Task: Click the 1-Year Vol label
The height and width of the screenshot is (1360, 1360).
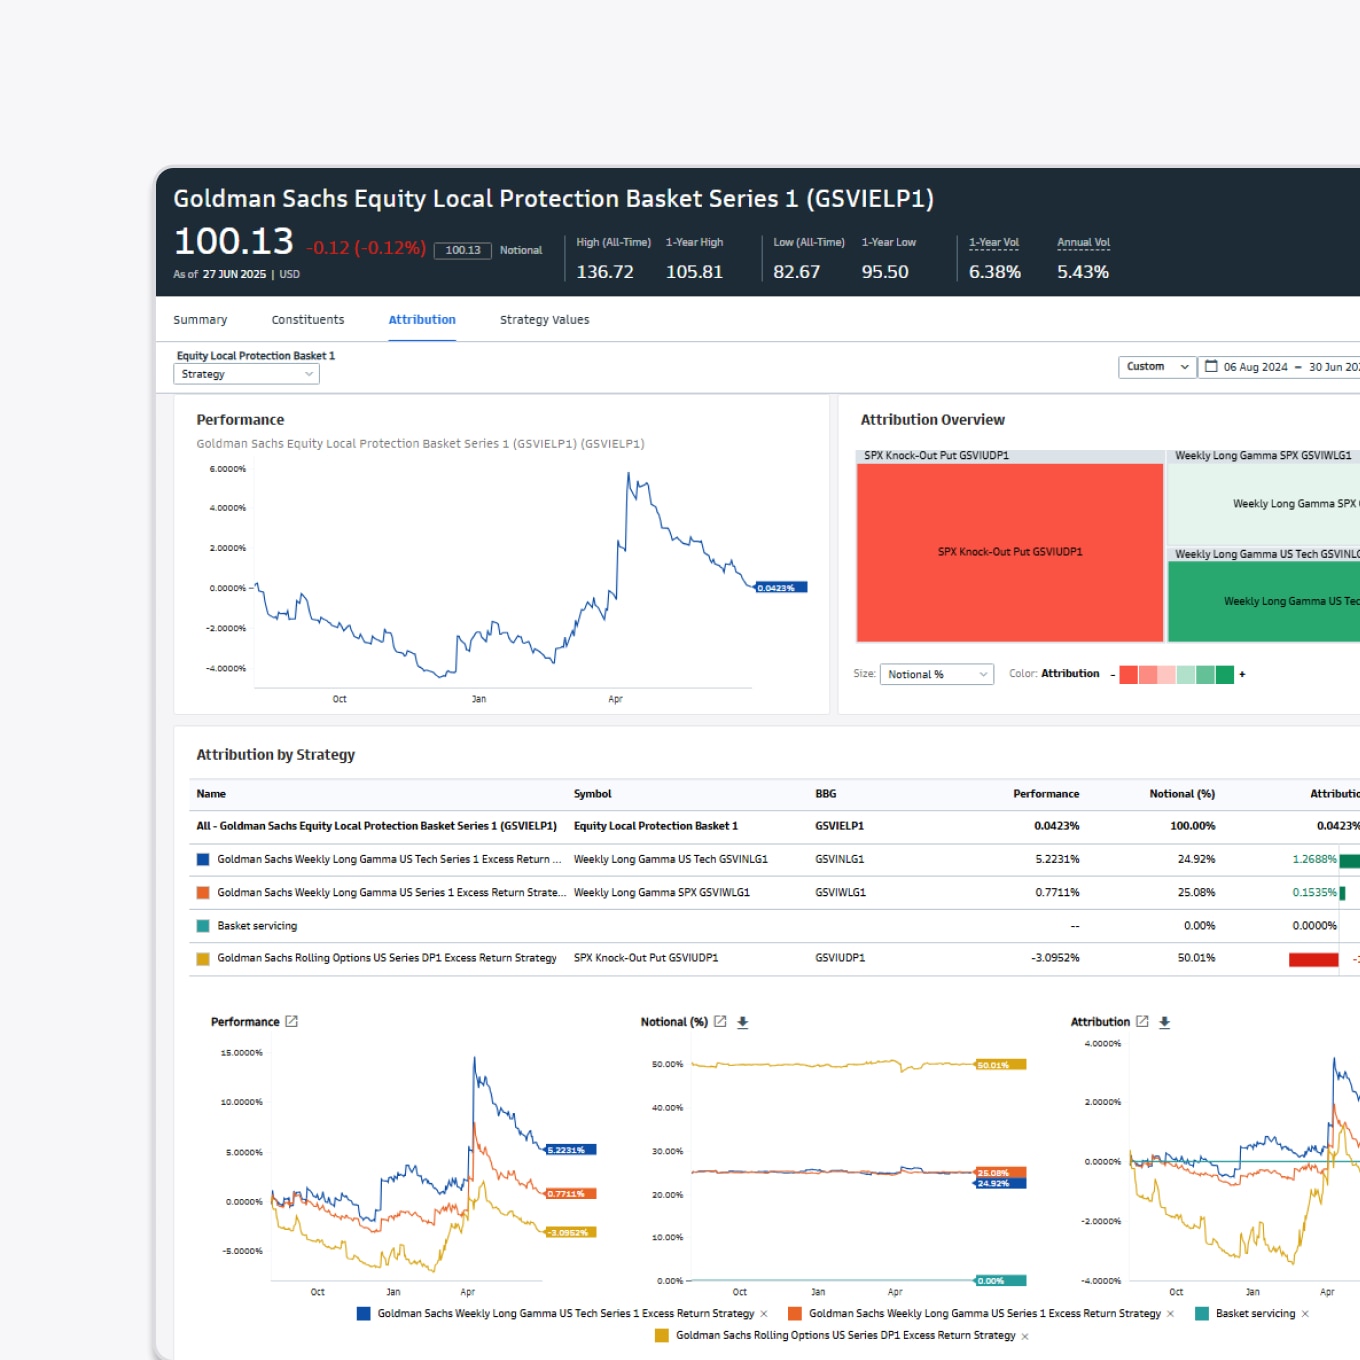Action: coord(994,243)
